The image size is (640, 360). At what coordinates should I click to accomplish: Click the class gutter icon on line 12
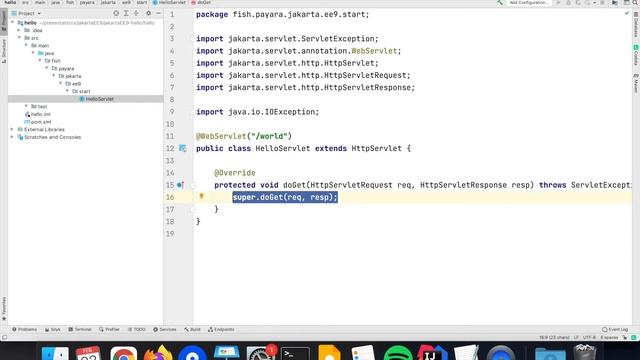click(182, 148)
